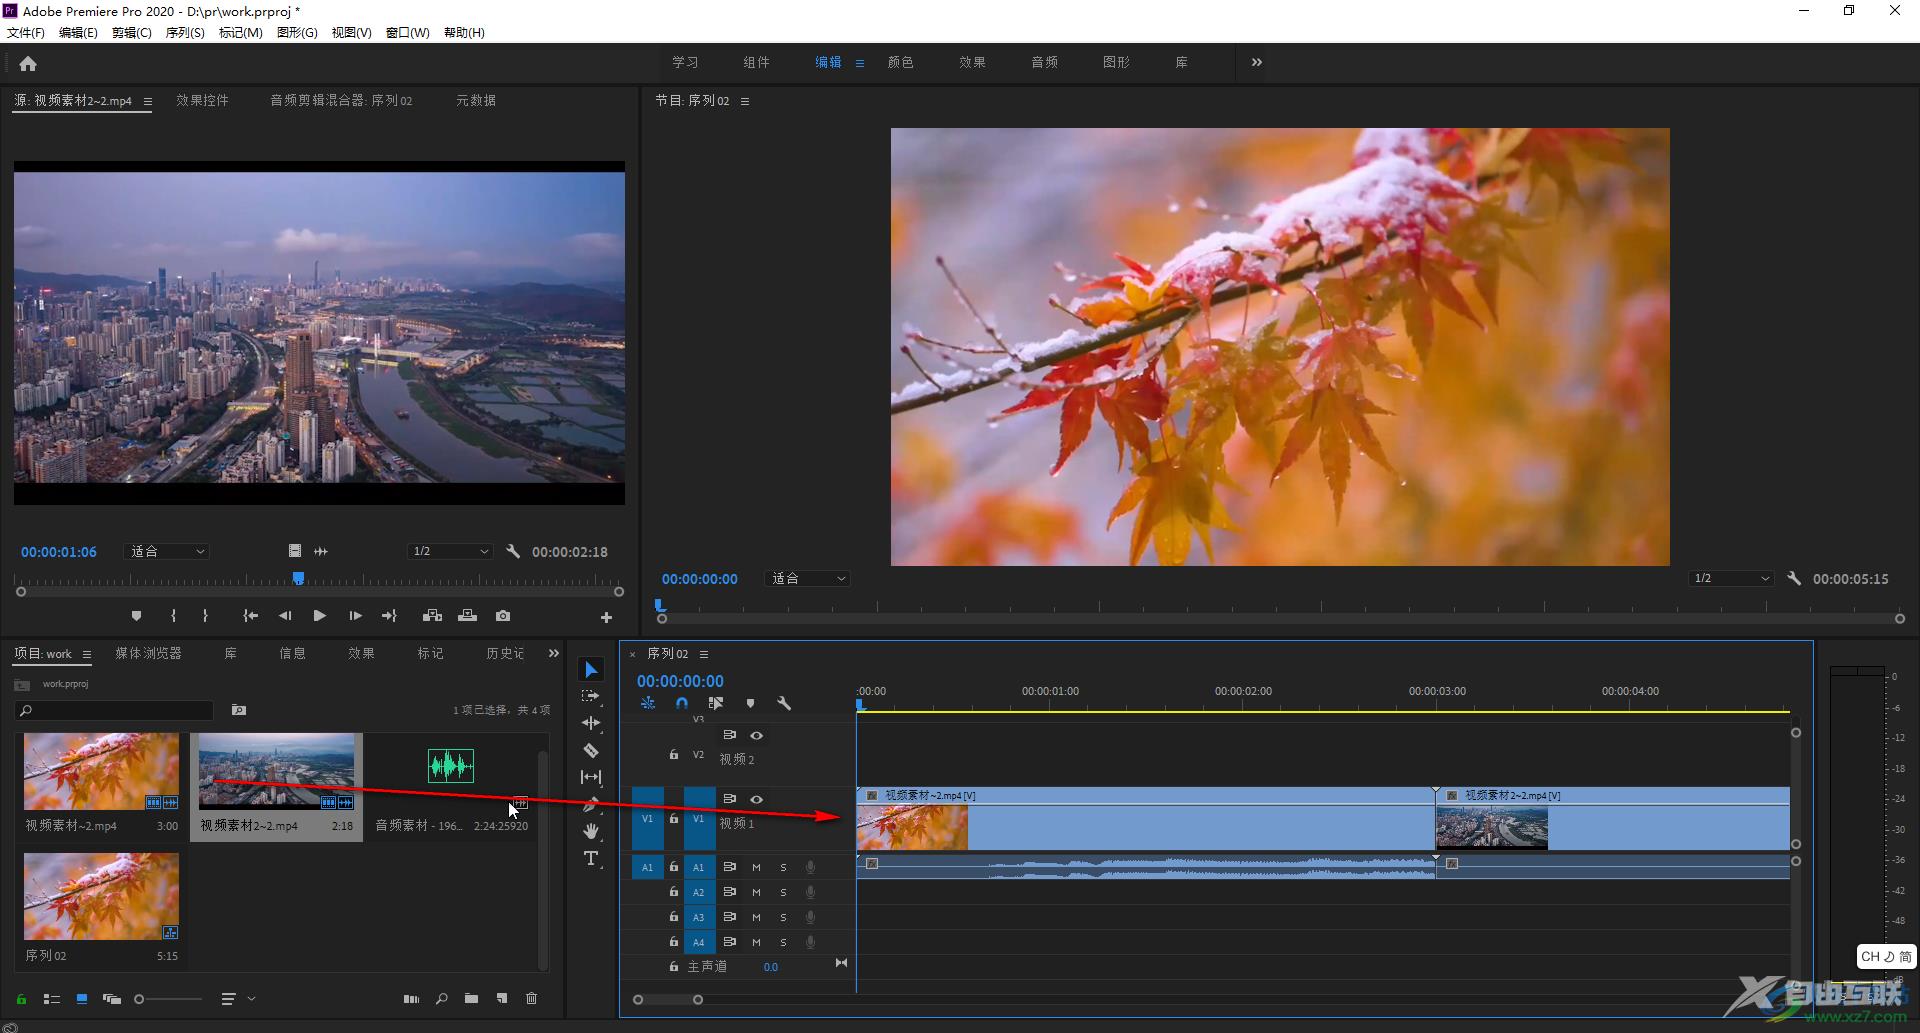This screenshot has height=1033, width=1920.
Task: Toggle V1 track output eye
Action: click(757, 799)
